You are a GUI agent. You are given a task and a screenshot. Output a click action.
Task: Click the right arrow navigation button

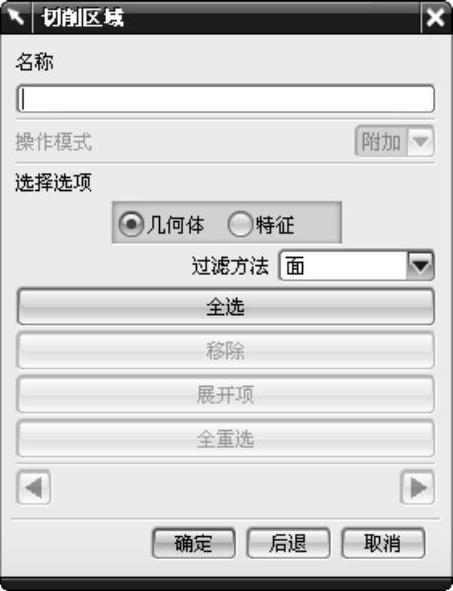(418, 487)
